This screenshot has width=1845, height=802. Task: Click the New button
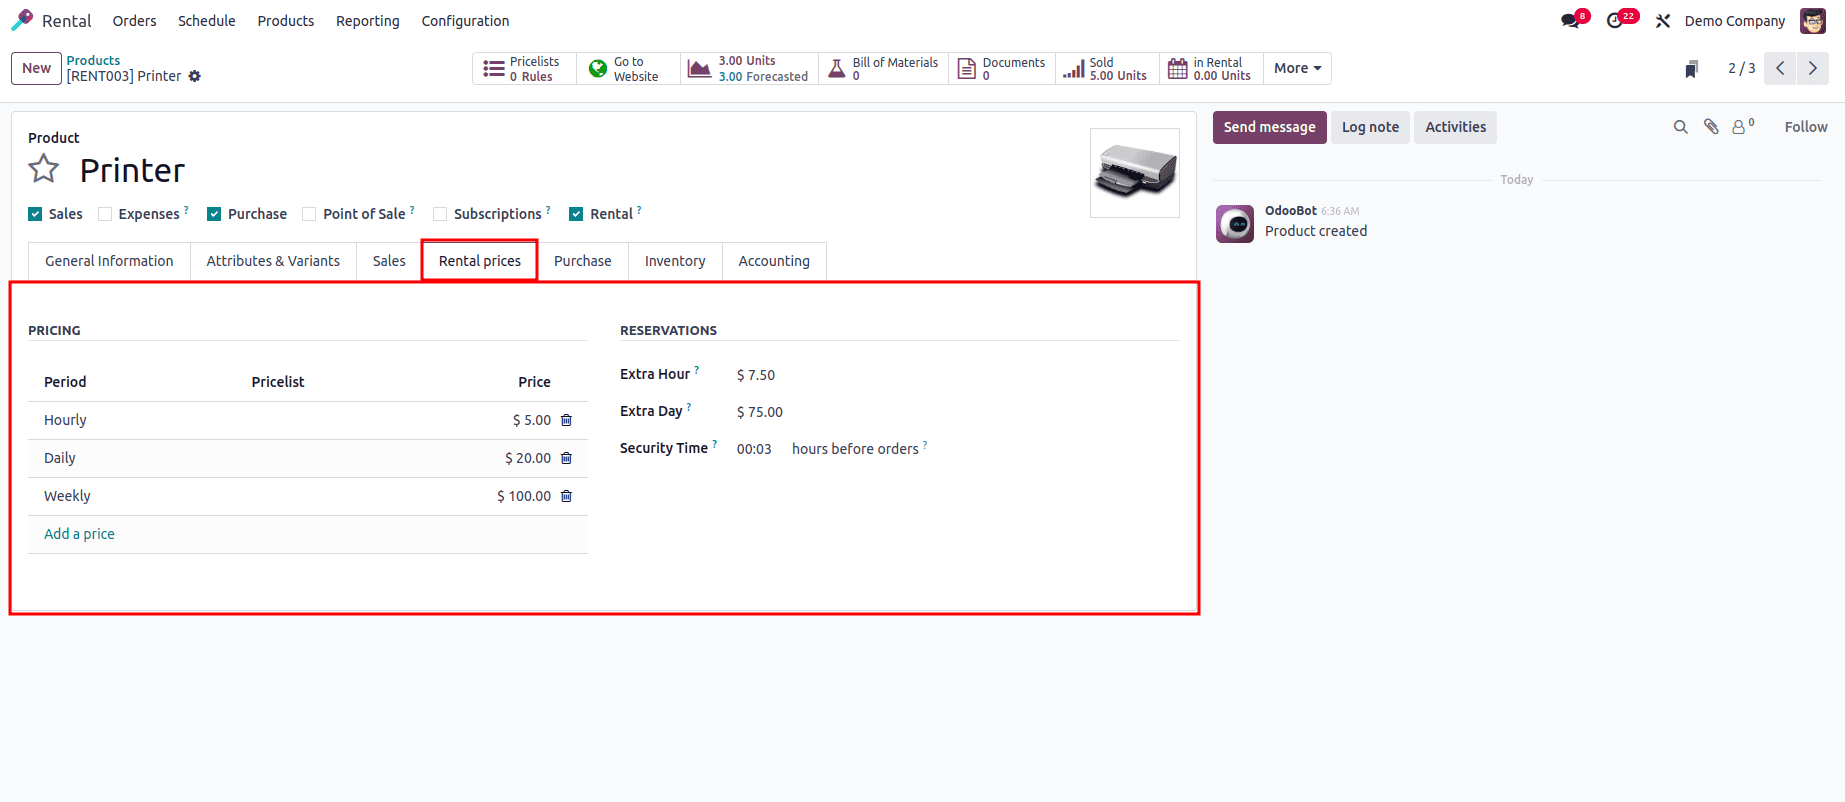(x=37, y=68)
